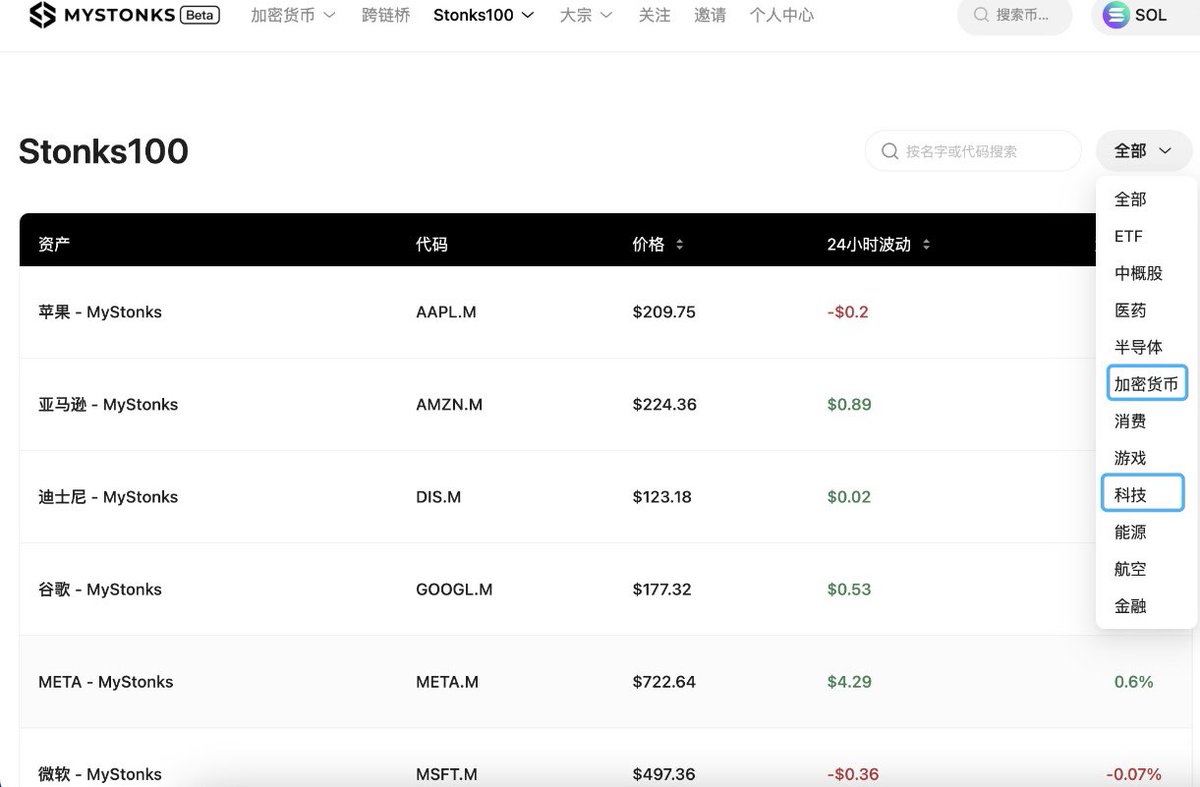Click the $0.89 change value
This screenshot has width=1200, height=787.
click(x=849, y=405)
